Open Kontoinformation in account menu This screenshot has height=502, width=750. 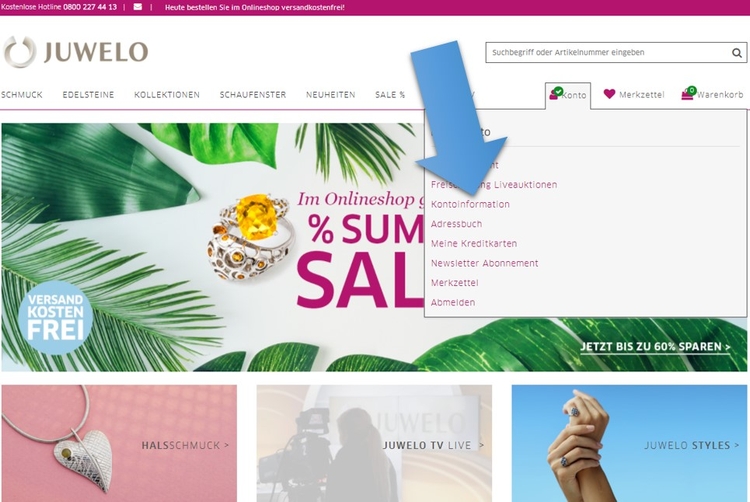[x=470, y=204]
